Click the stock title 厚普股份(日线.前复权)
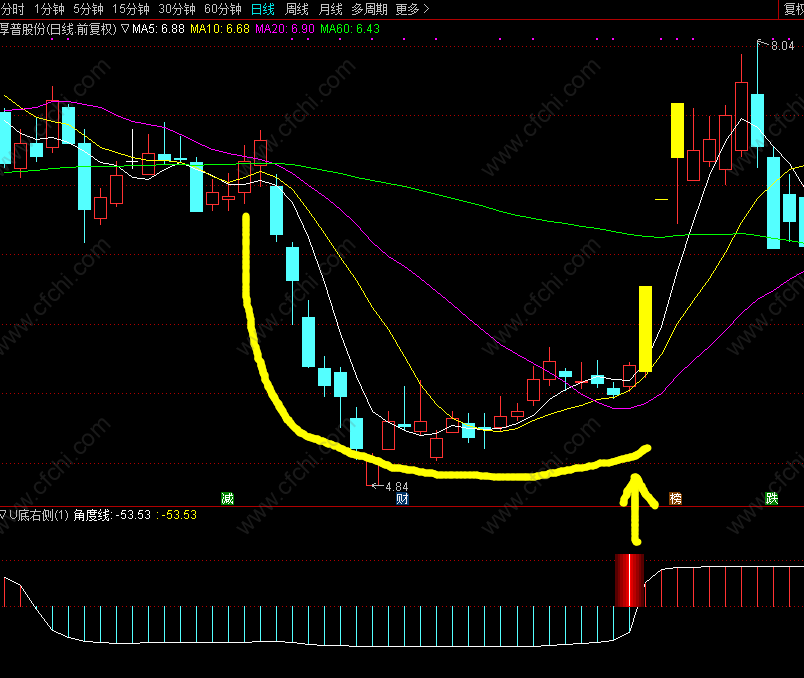The height and width of the screenshot is (678, 804). pos(58,29)
